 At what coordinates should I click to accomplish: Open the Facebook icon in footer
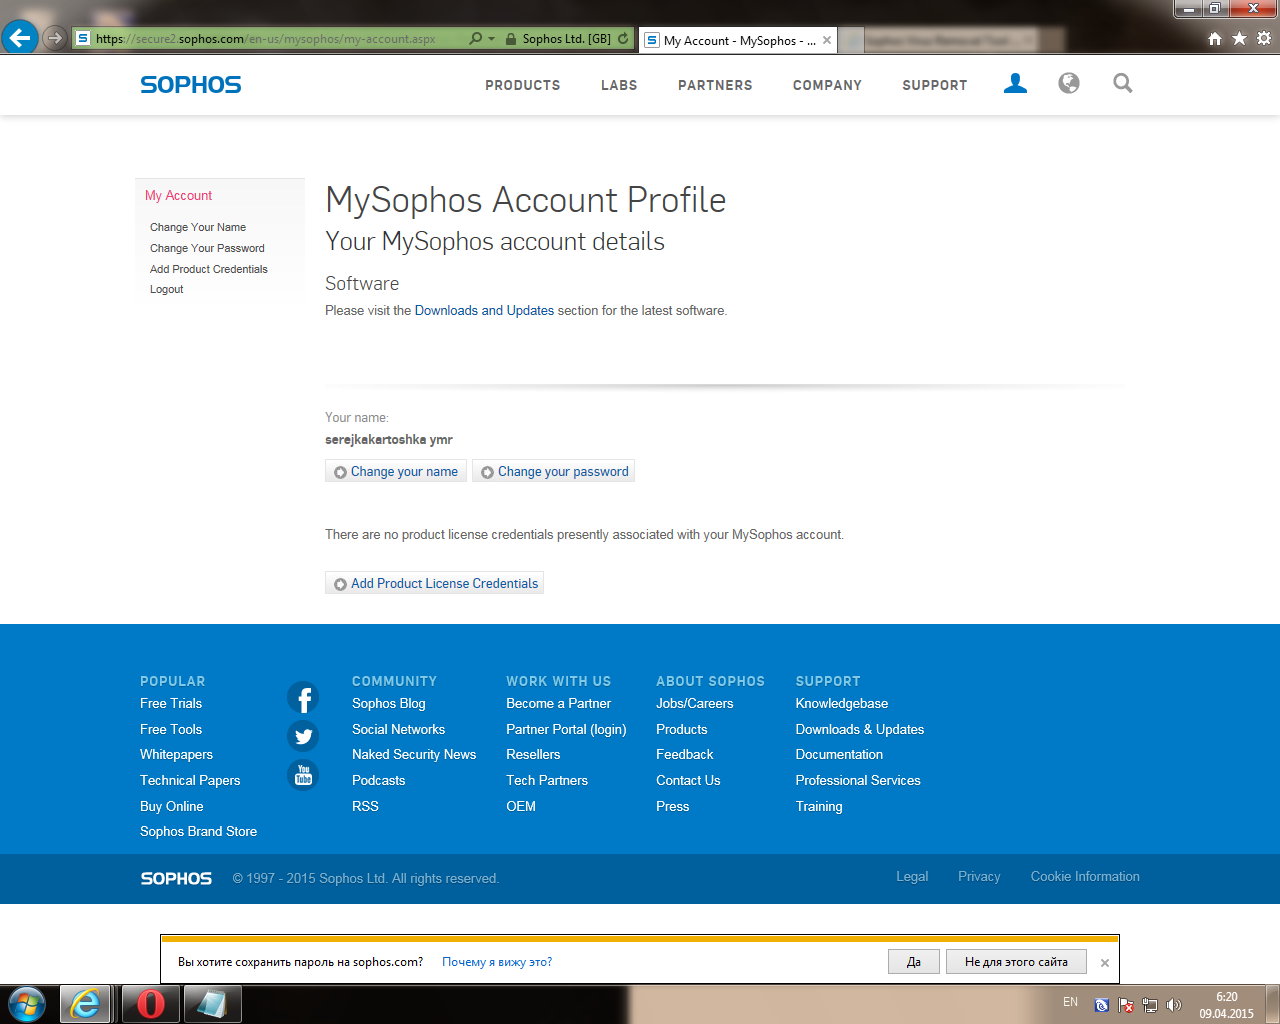point(303,698)
